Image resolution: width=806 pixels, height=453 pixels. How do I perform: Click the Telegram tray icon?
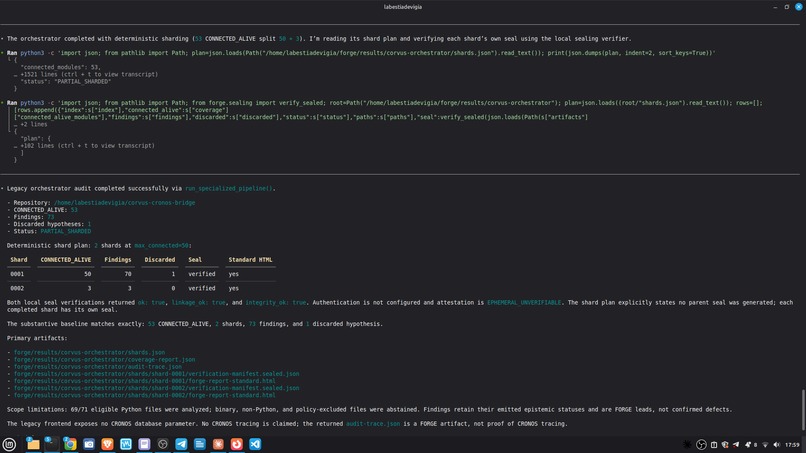pyautogui.click(x=736, y=445)
